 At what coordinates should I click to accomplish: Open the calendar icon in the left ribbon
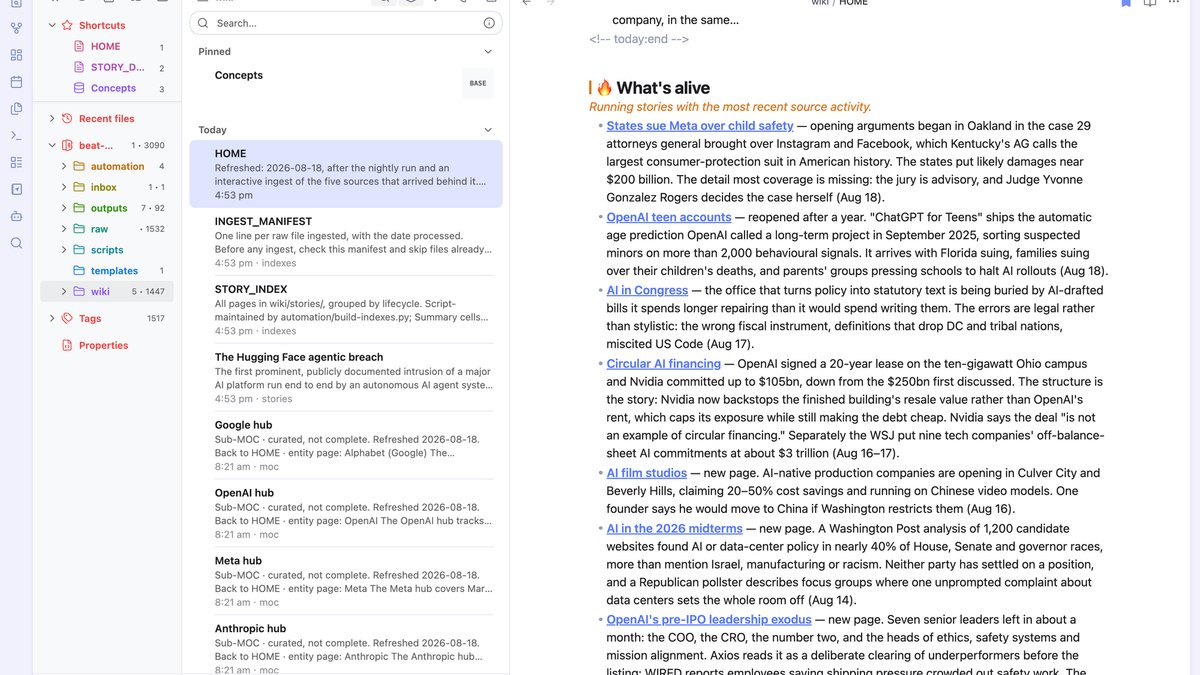click(16, 82)
